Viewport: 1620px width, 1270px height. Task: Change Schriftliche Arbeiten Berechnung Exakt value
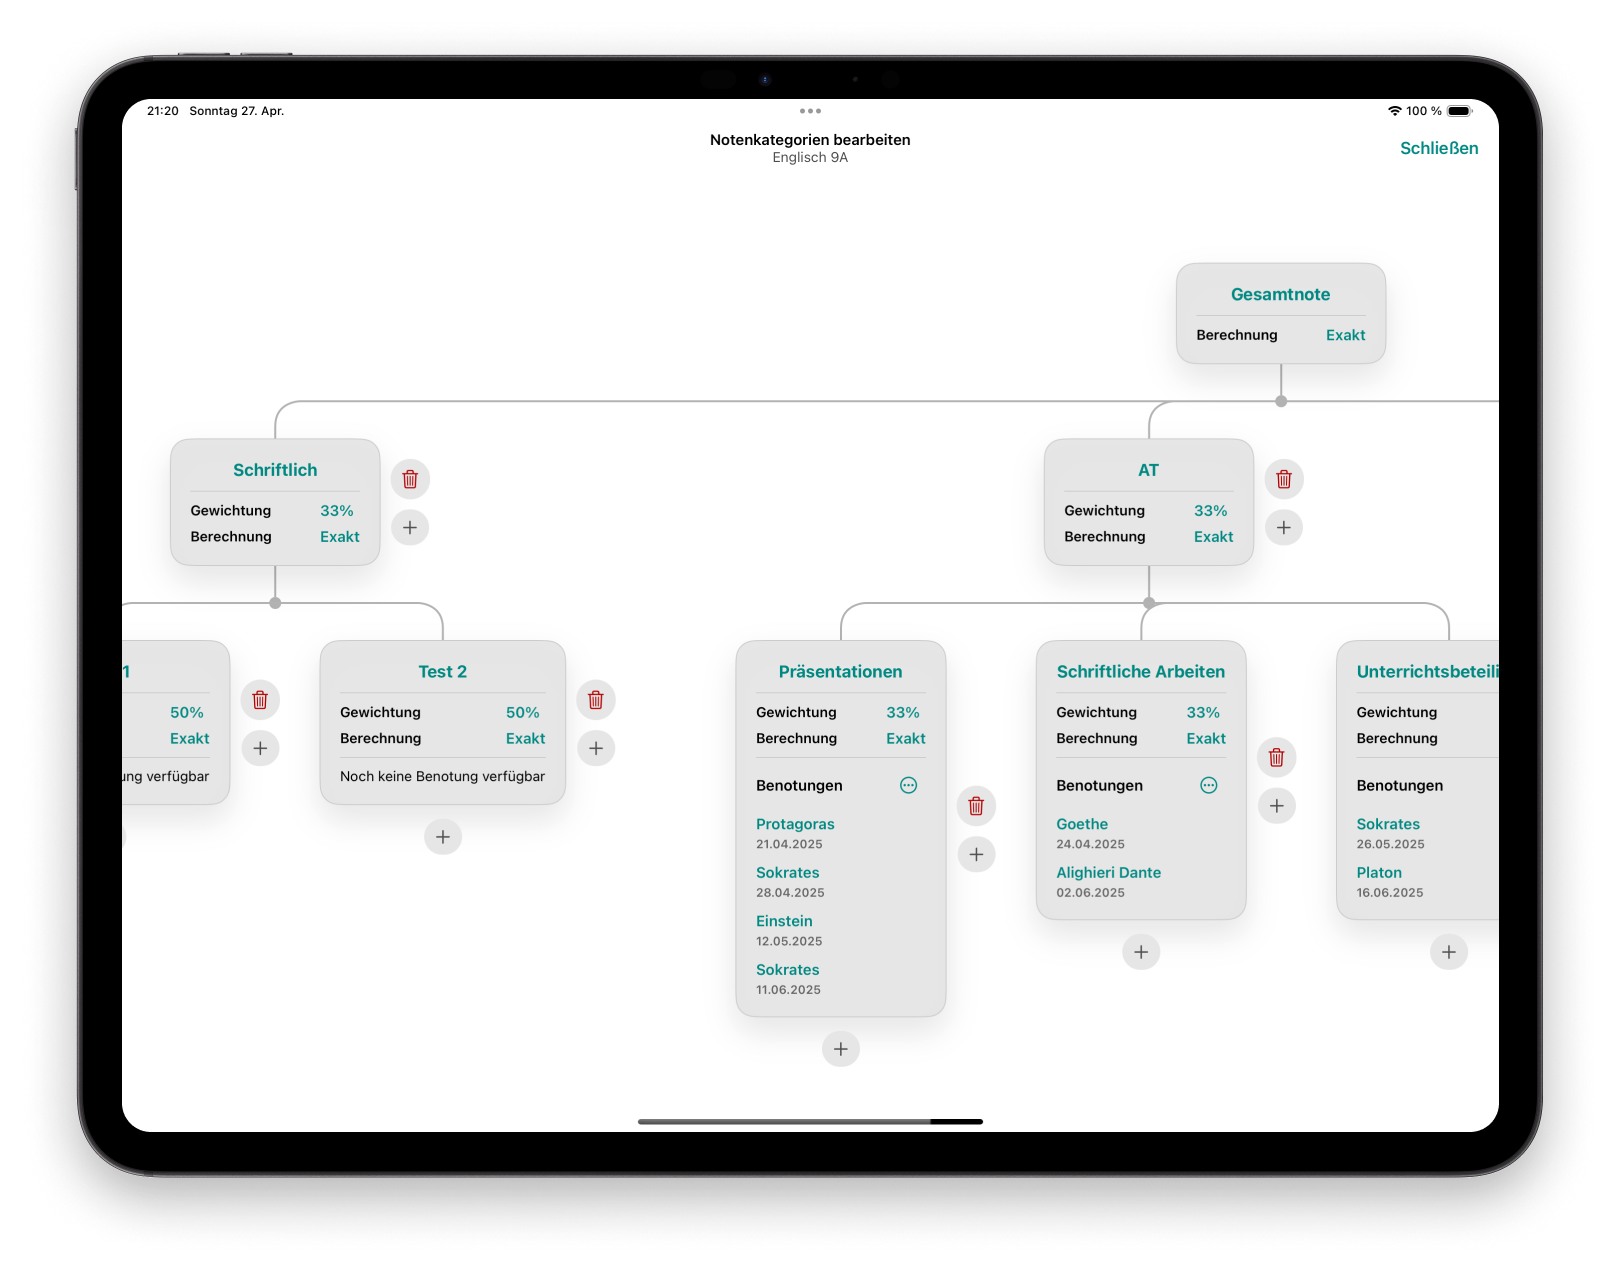[1206, 738]
